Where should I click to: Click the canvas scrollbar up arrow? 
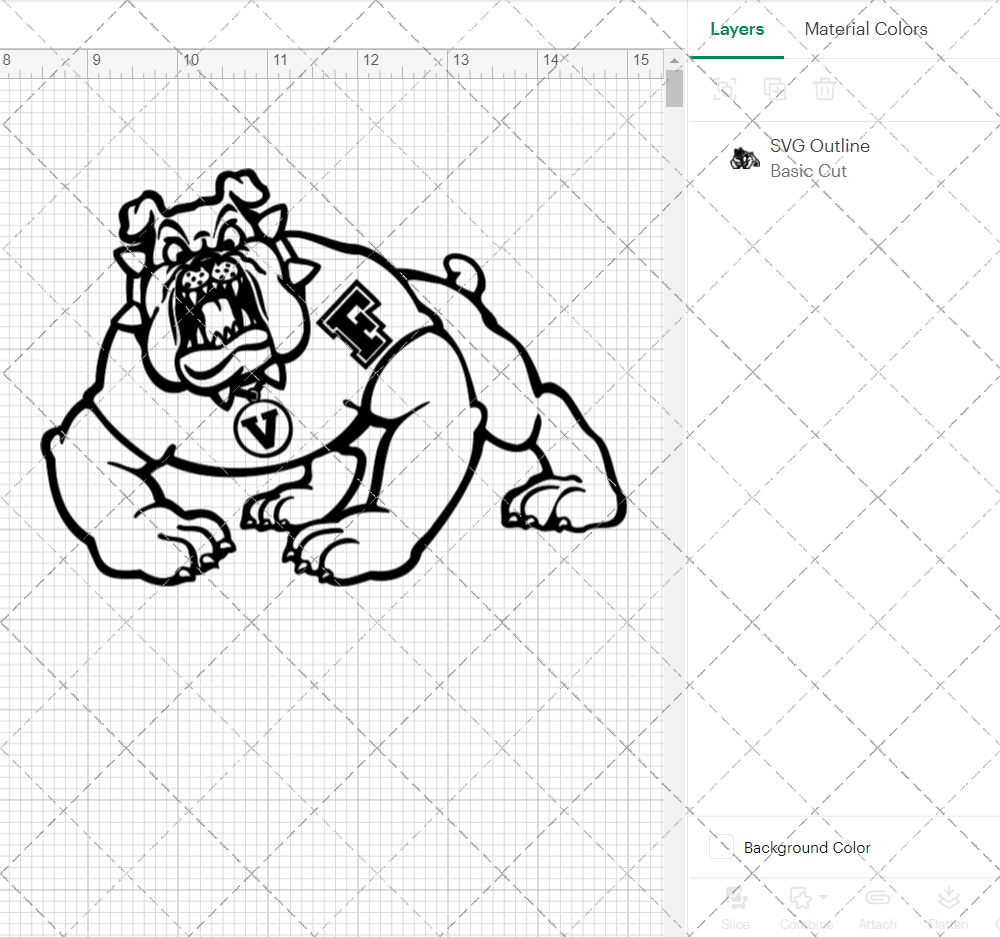(x=674, y=61)
